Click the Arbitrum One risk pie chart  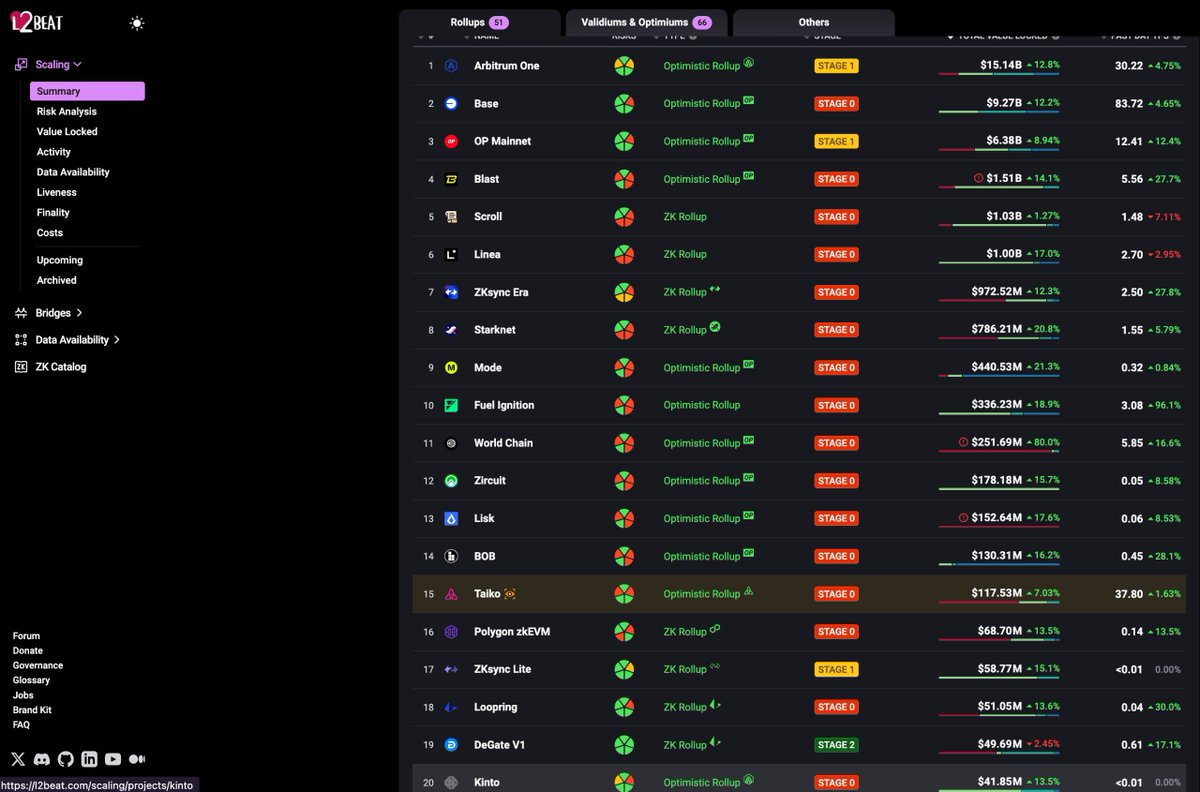624,66
